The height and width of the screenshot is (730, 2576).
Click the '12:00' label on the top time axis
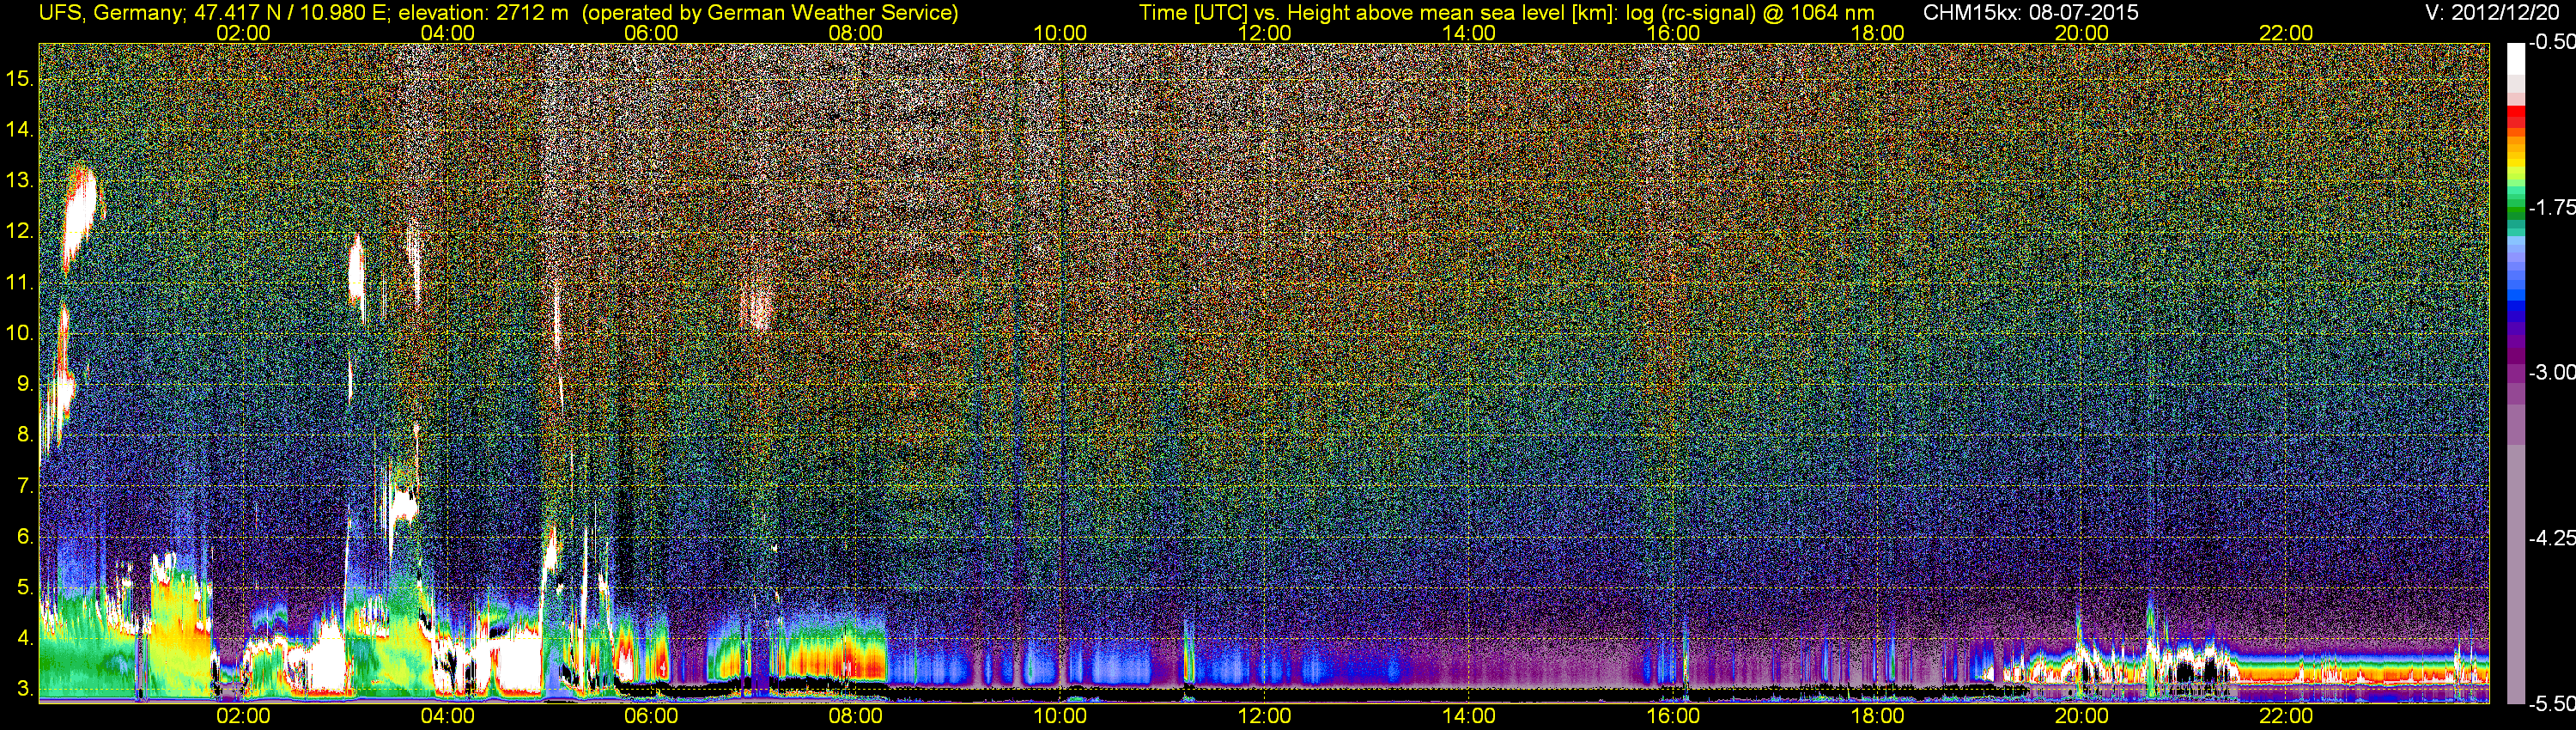[x=1264, y=33]
